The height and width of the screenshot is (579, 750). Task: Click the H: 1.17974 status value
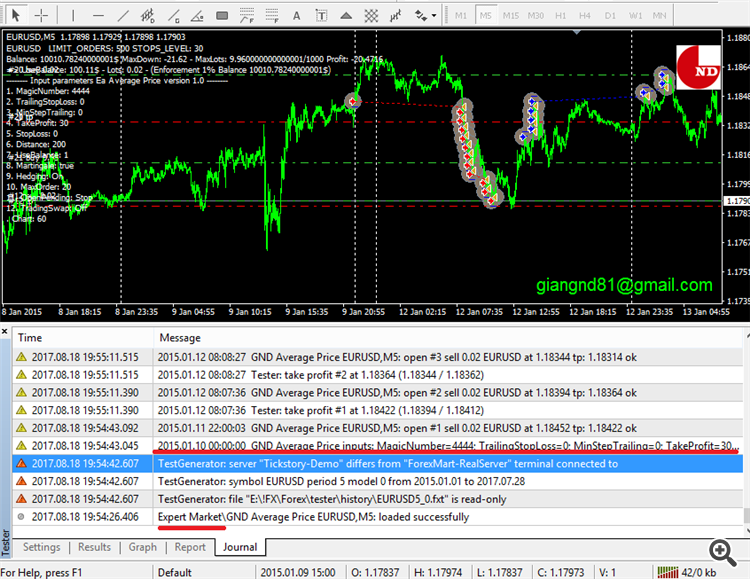438,572
